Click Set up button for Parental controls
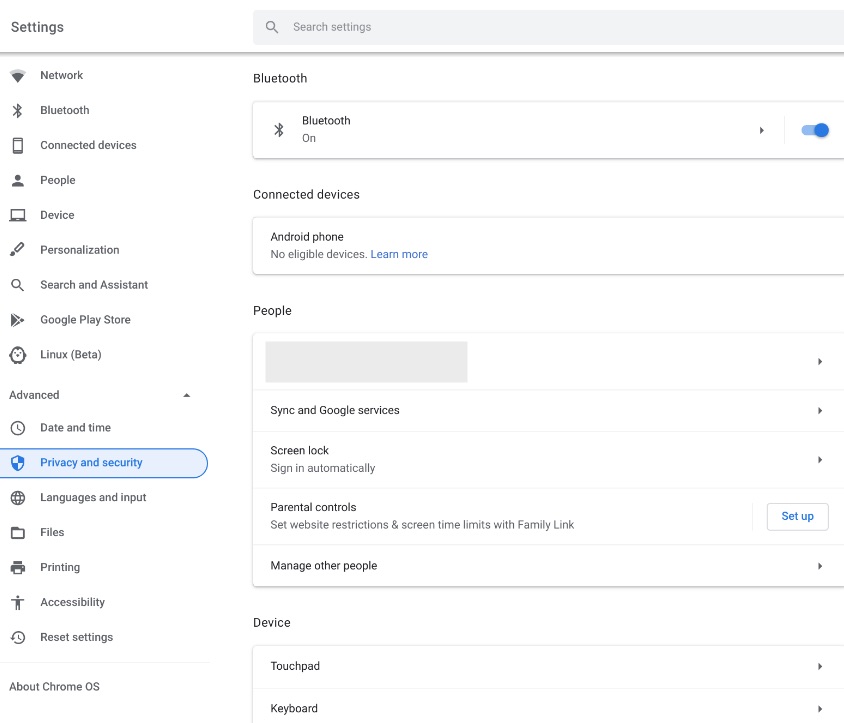This screenshot has width=844, height=723. click(x=797, y=517)
